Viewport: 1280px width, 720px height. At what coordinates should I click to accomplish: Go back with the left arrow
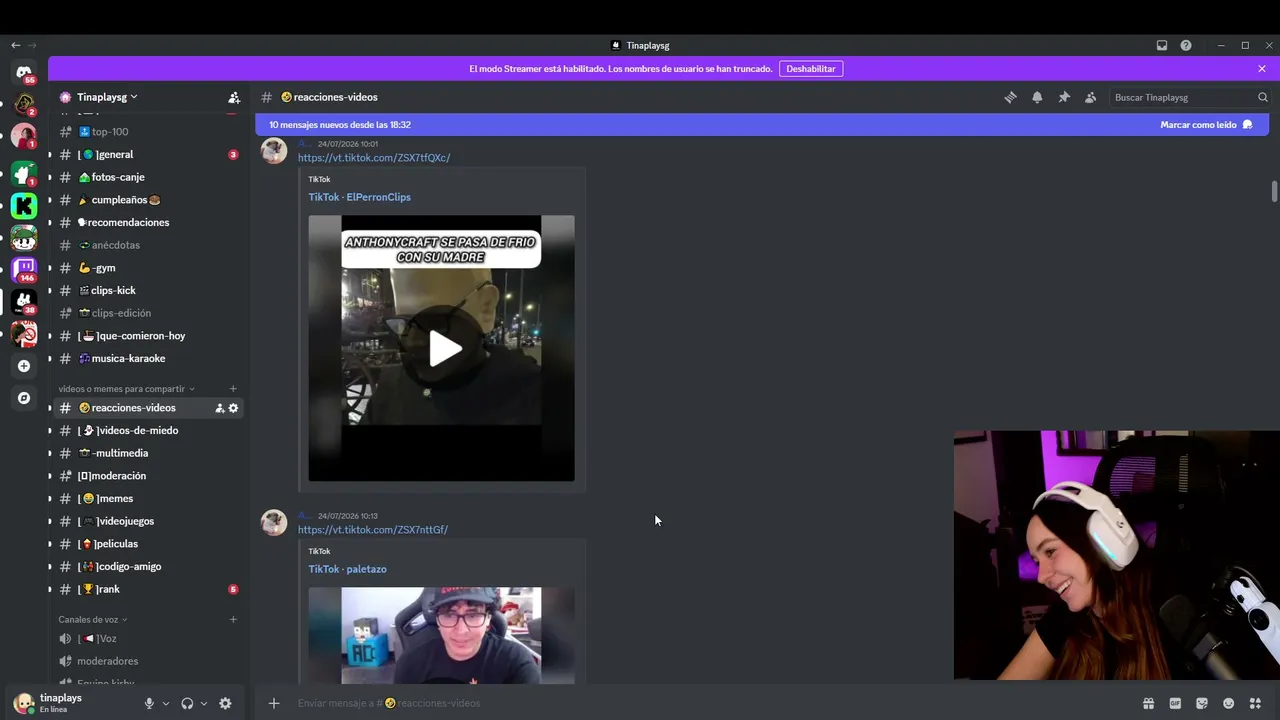pyautogui.click(x=16, y=45)
